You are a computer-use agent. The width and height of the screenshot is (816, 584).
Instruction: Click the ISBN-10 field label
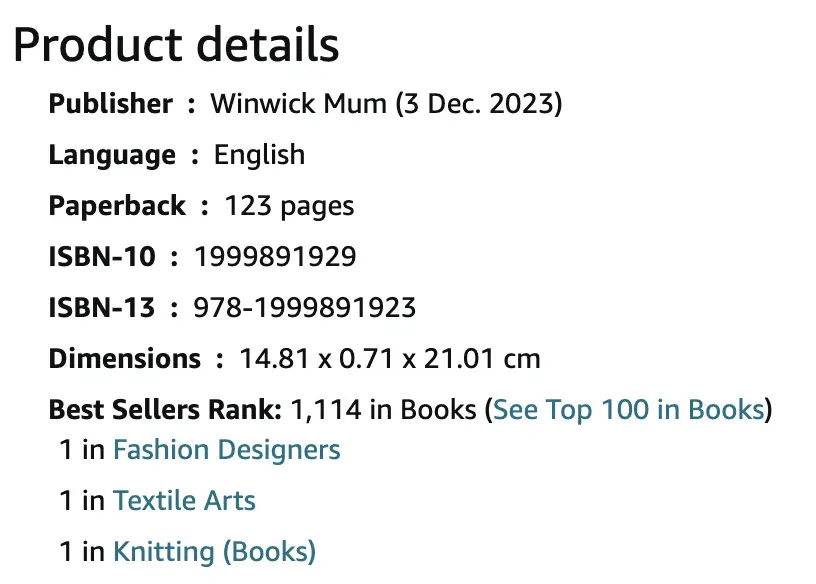(x=104, y=256)
